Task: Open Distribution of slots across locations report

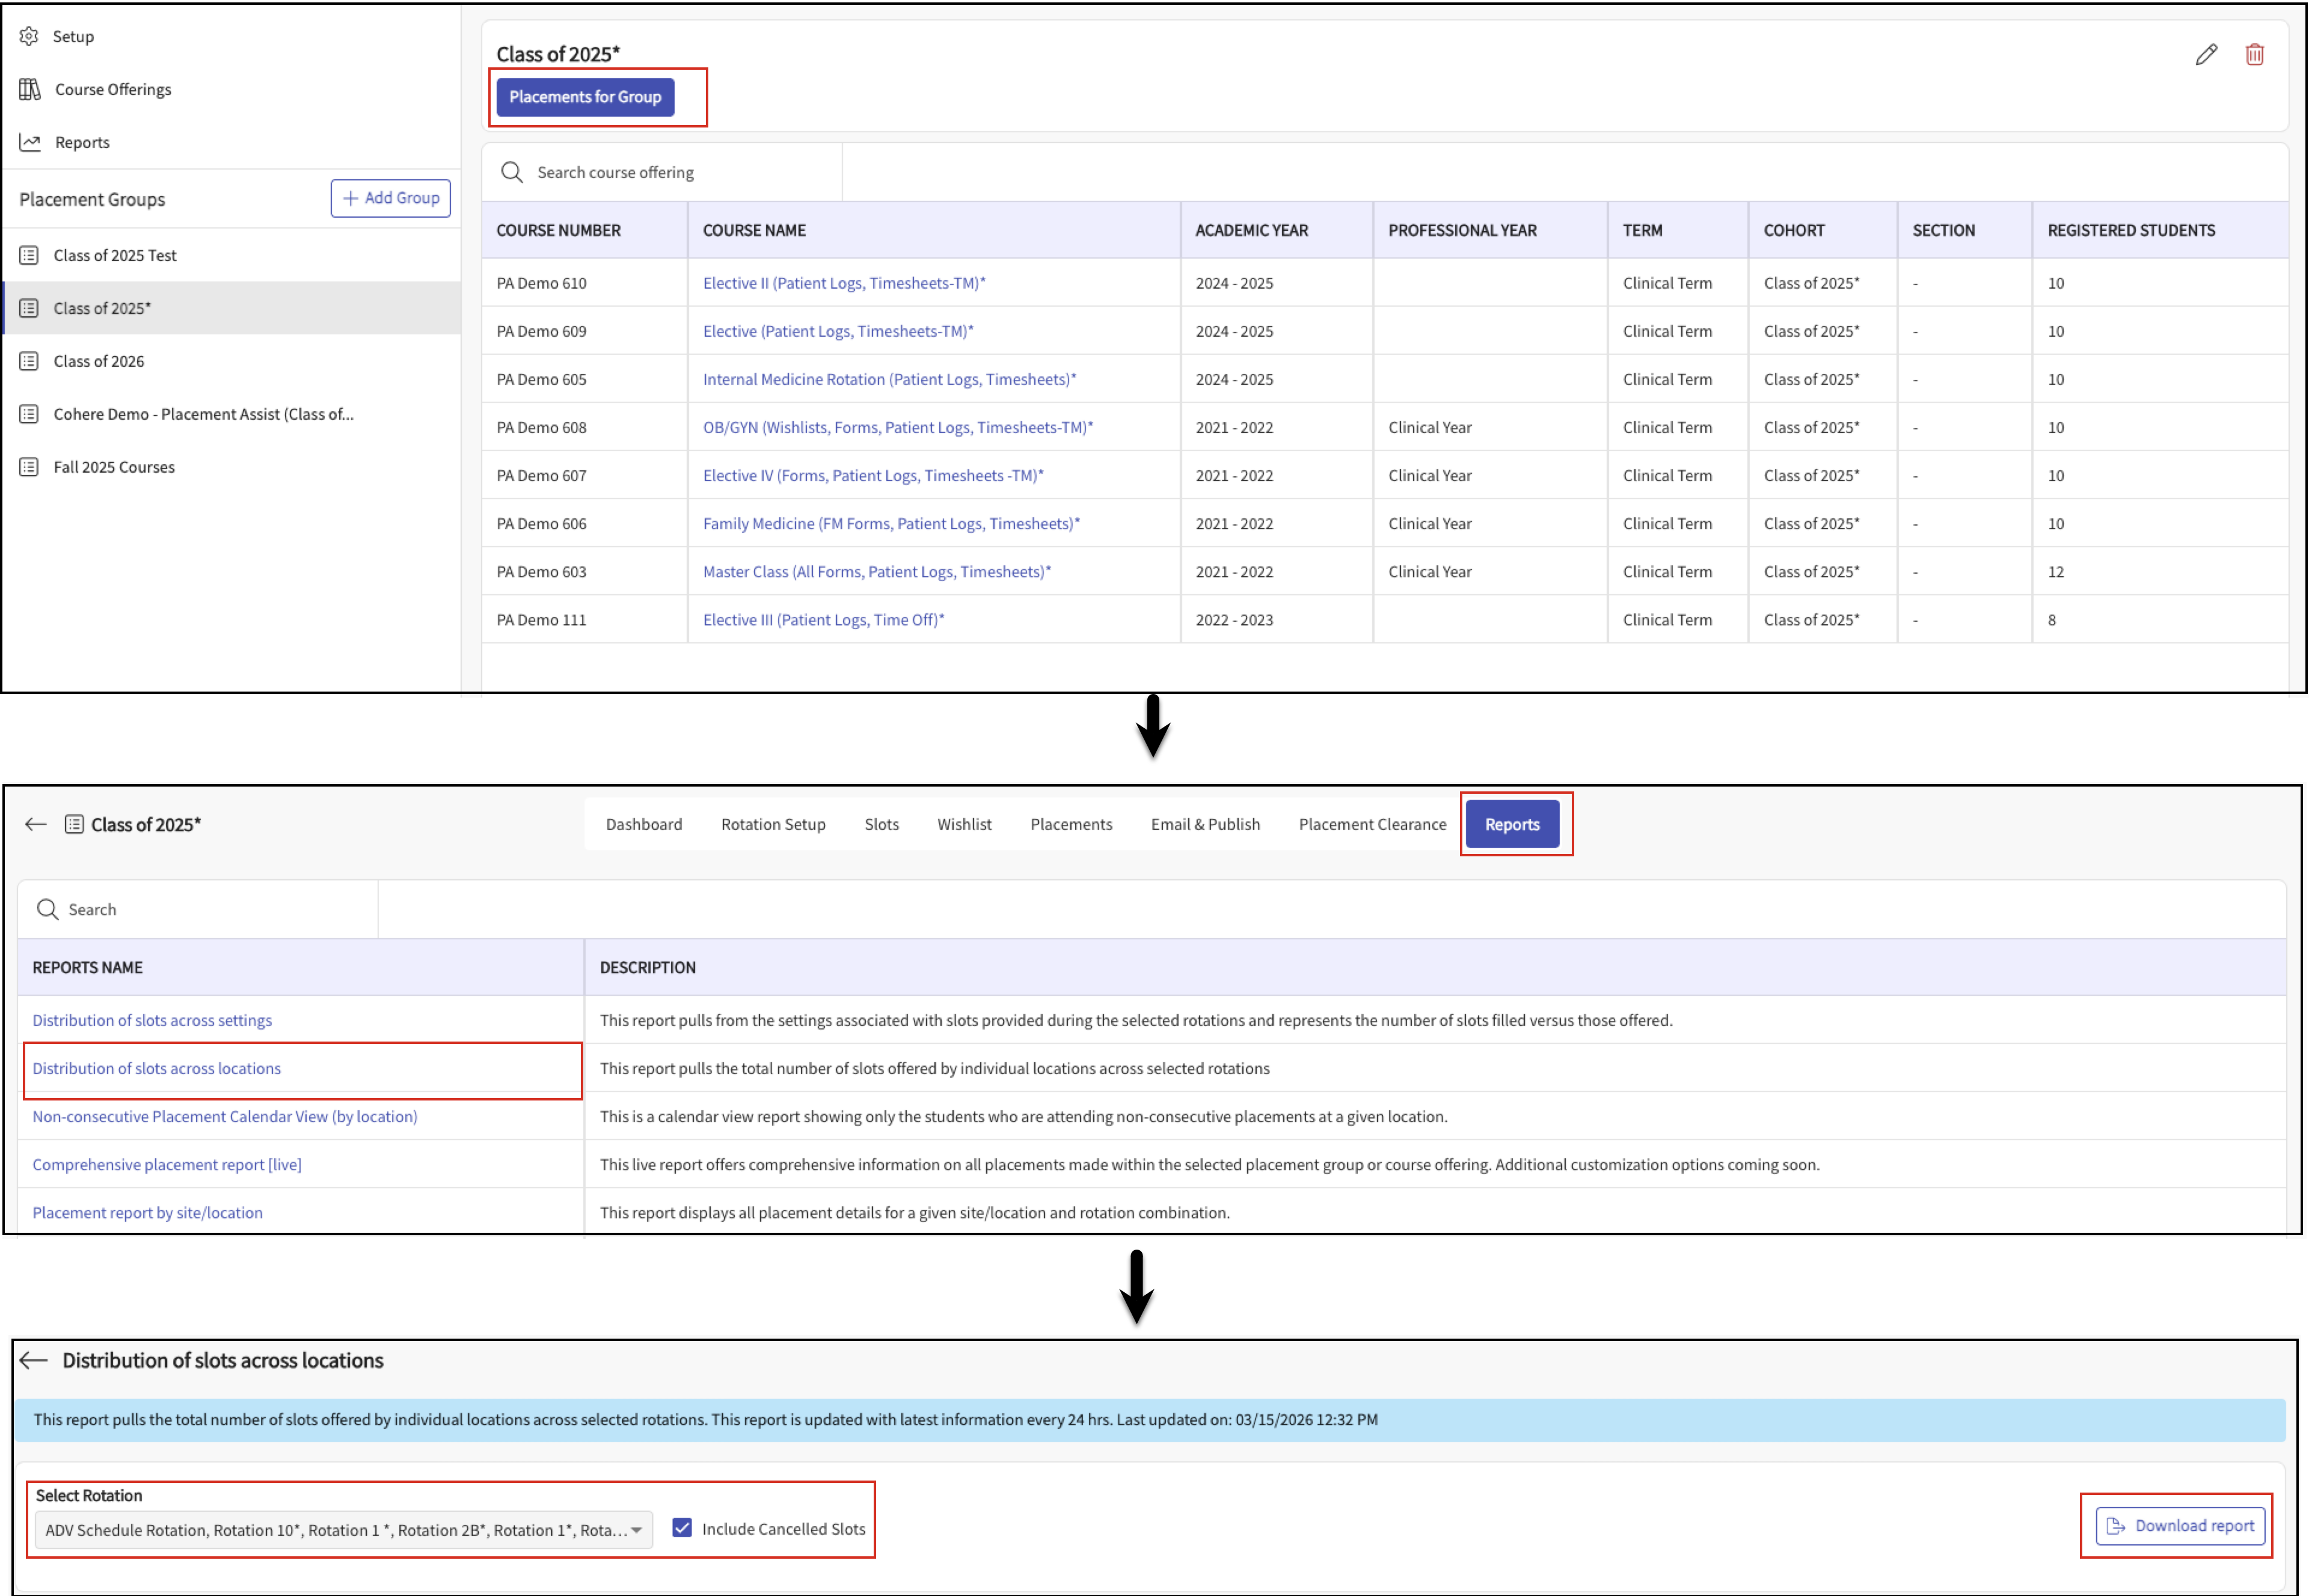Action: 157,1068
